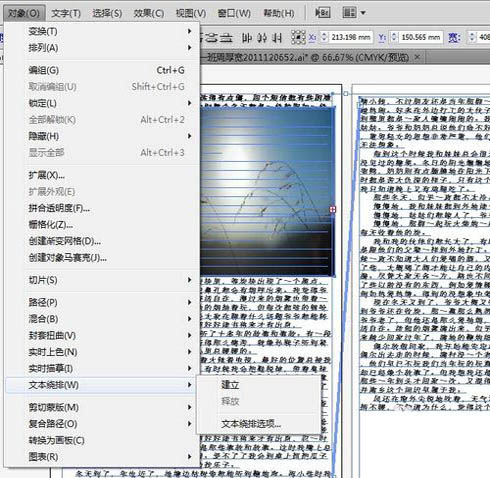Choose 全部解锁(K) menu item
The height and width of the screenshot is (478, 490).
pos(101,120)
